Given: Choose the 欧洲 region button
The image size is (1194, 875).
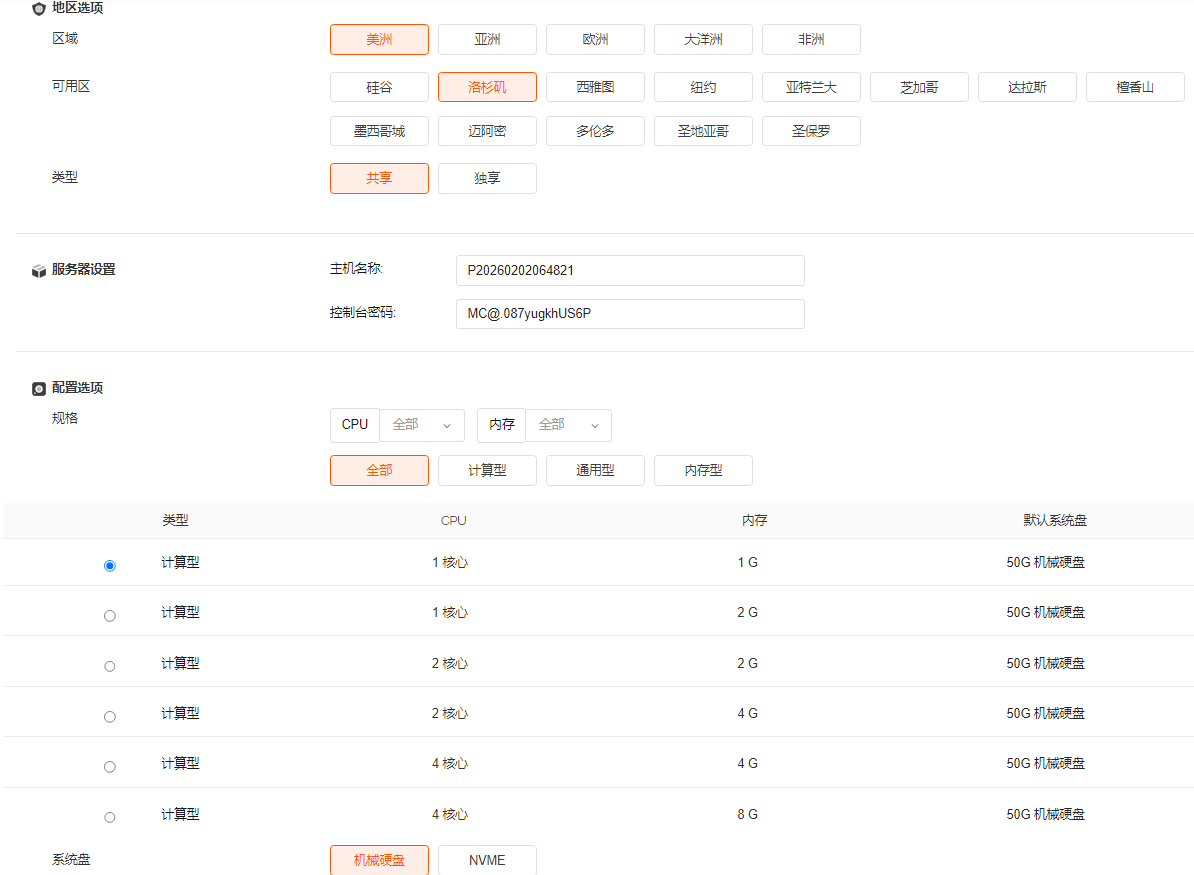Looking at the screenshot, I should coord(595,40).
